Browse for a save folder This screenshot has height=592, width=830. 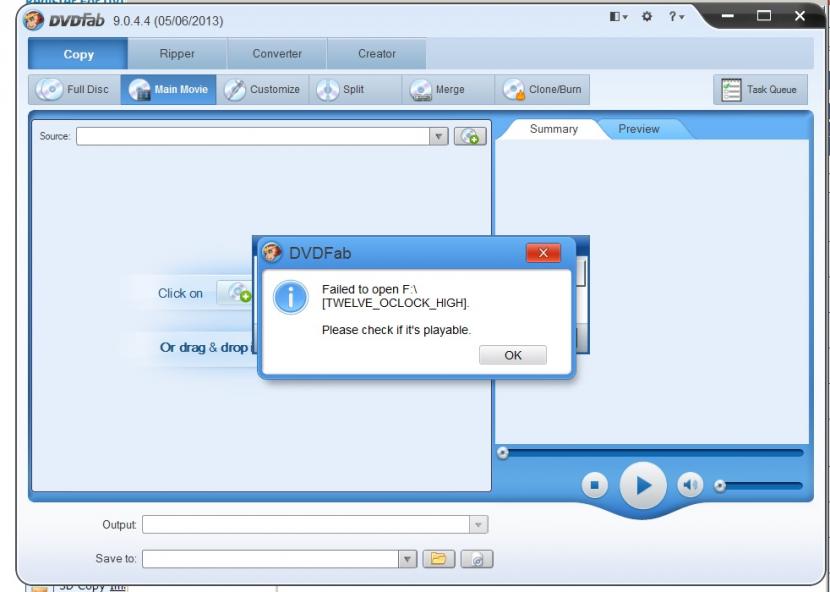pos(438,559)
